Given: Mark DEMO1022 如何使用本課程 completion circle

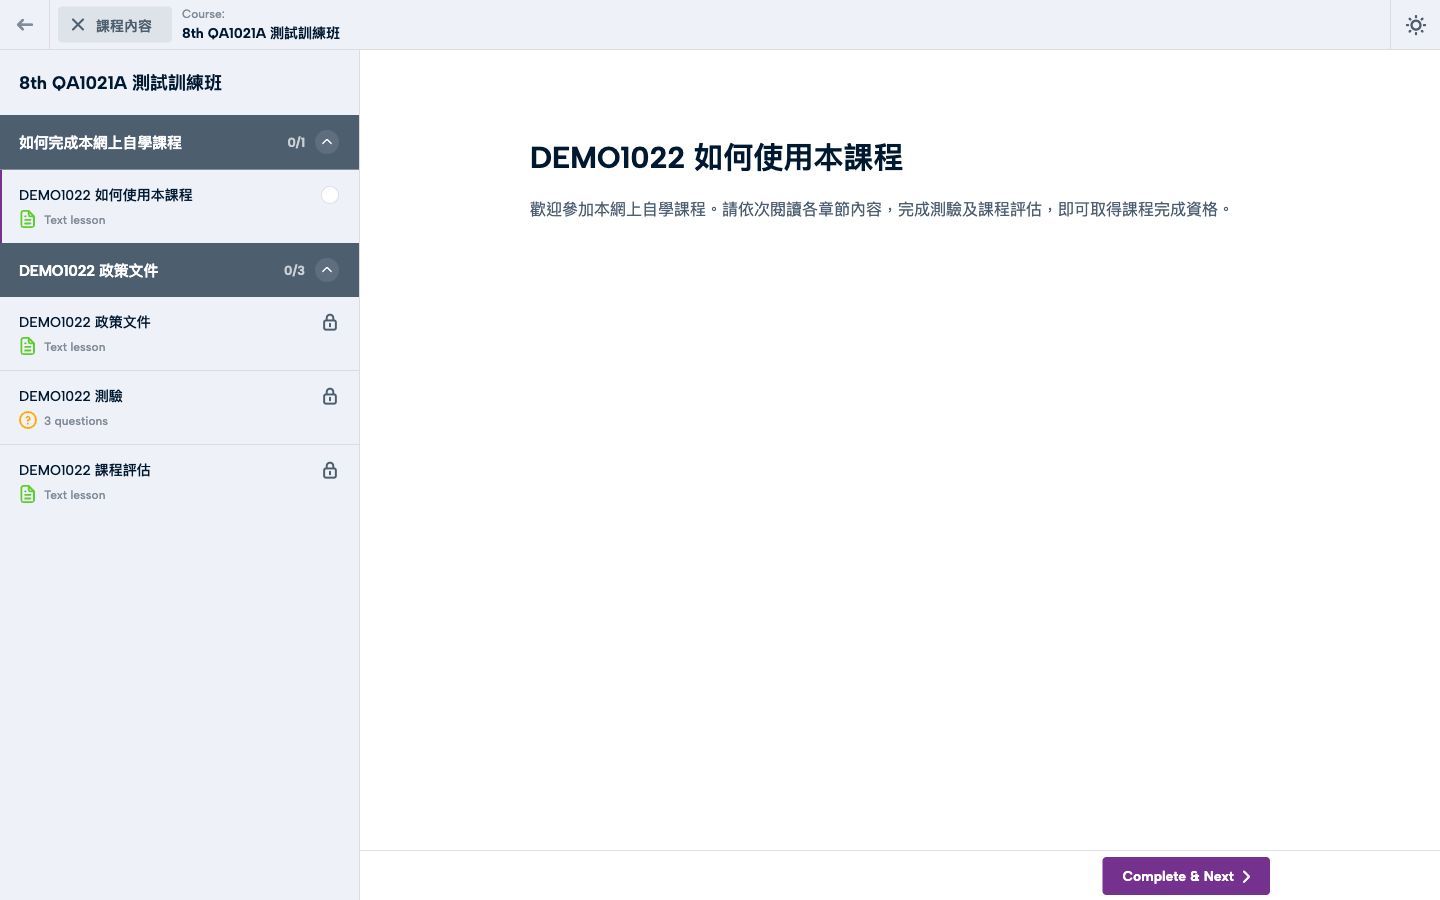Looking at the screenshot, I should tap(330, 195).
